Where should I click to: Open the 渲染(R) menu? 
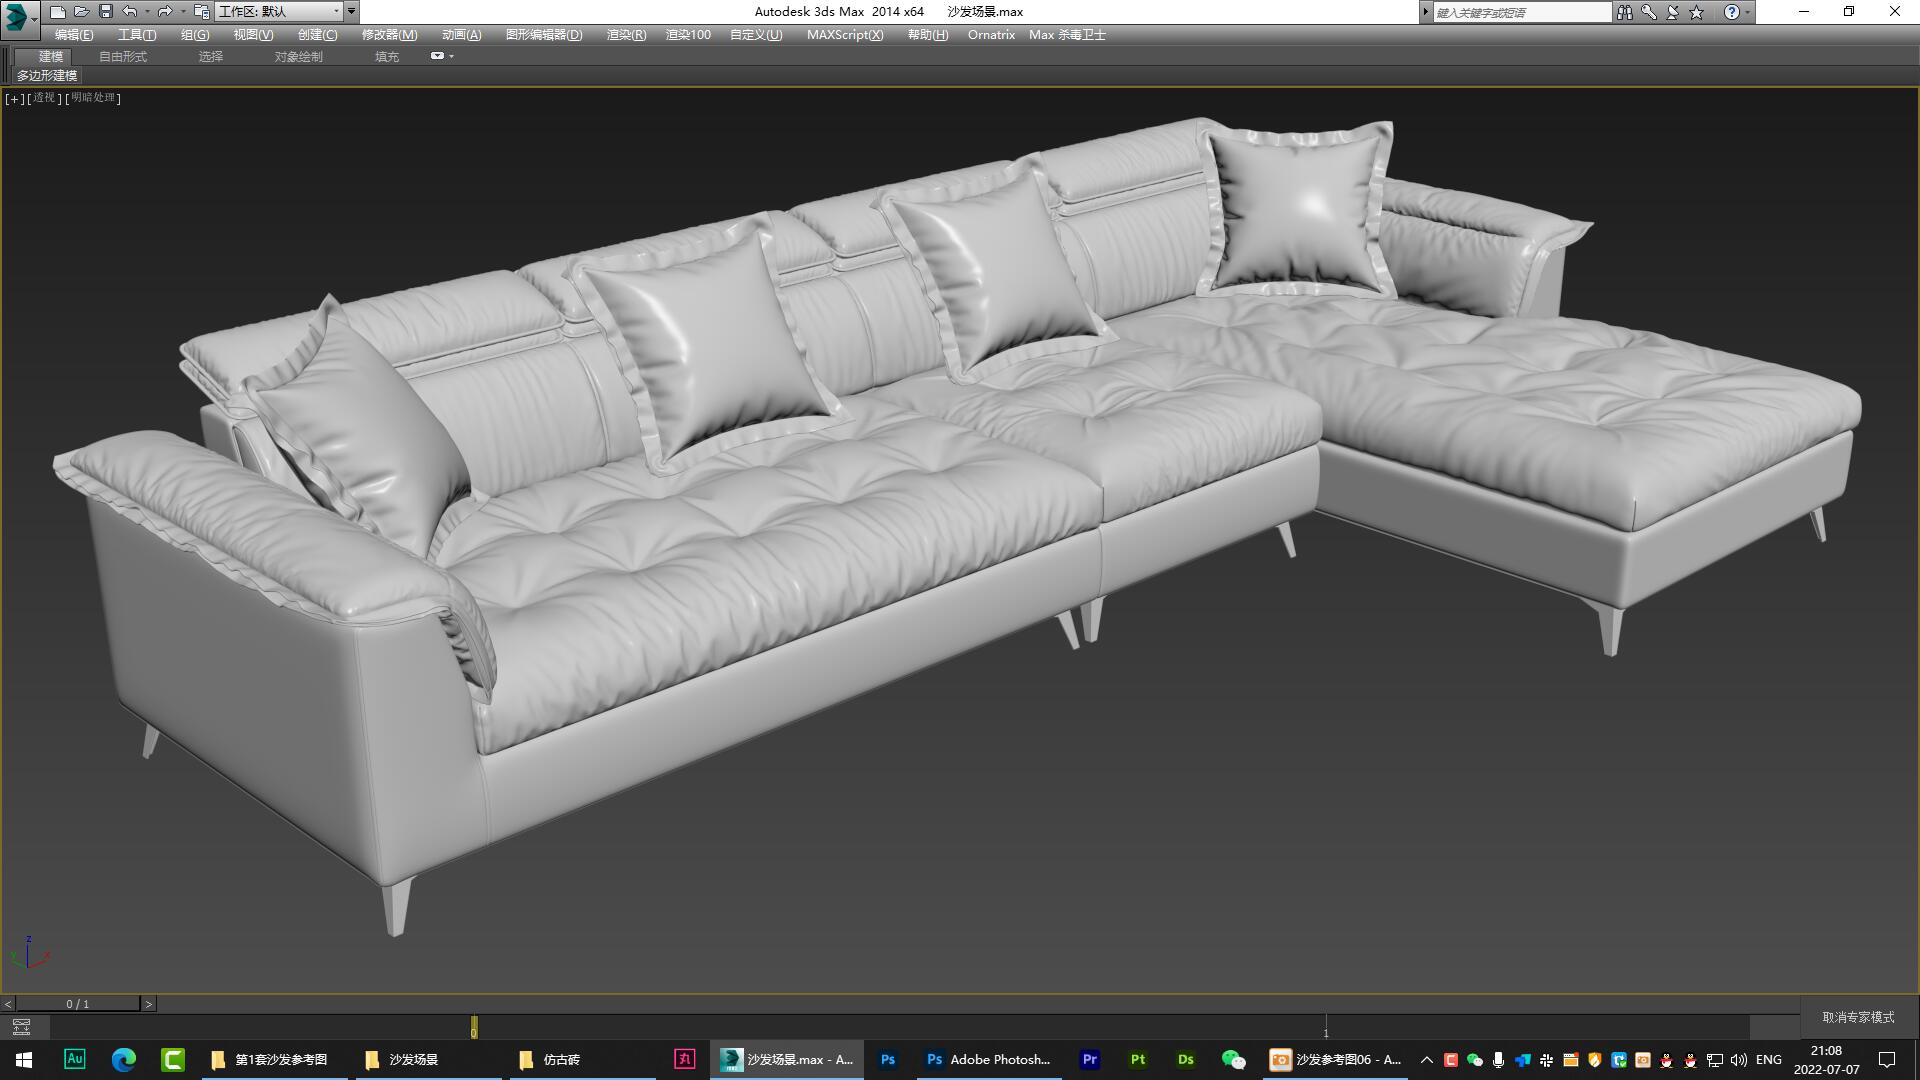click(x=624, y=34)
